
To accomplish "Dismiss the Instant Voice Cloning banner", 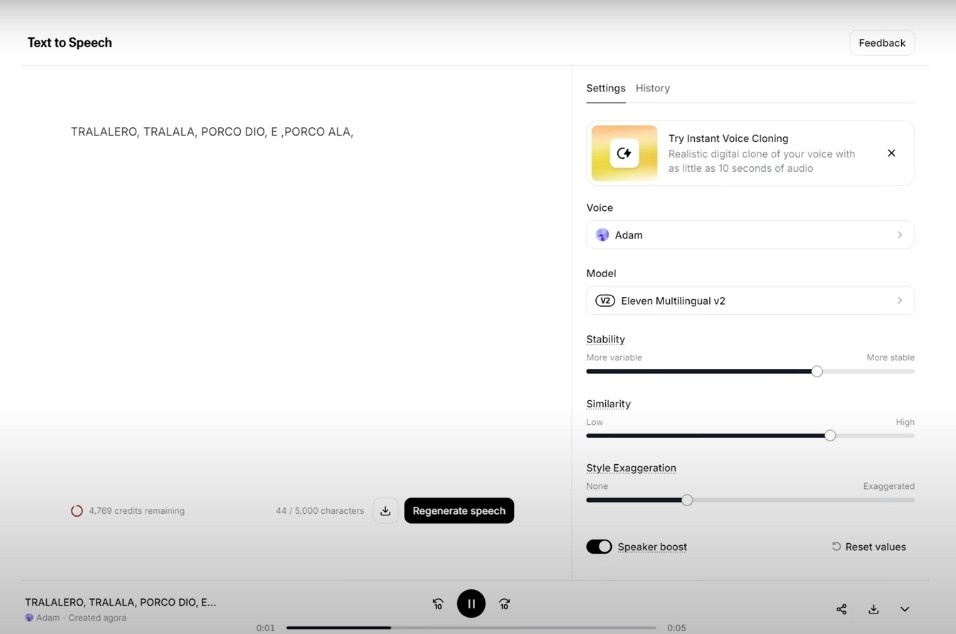I will pyautogui.click(x=891, y=153).
